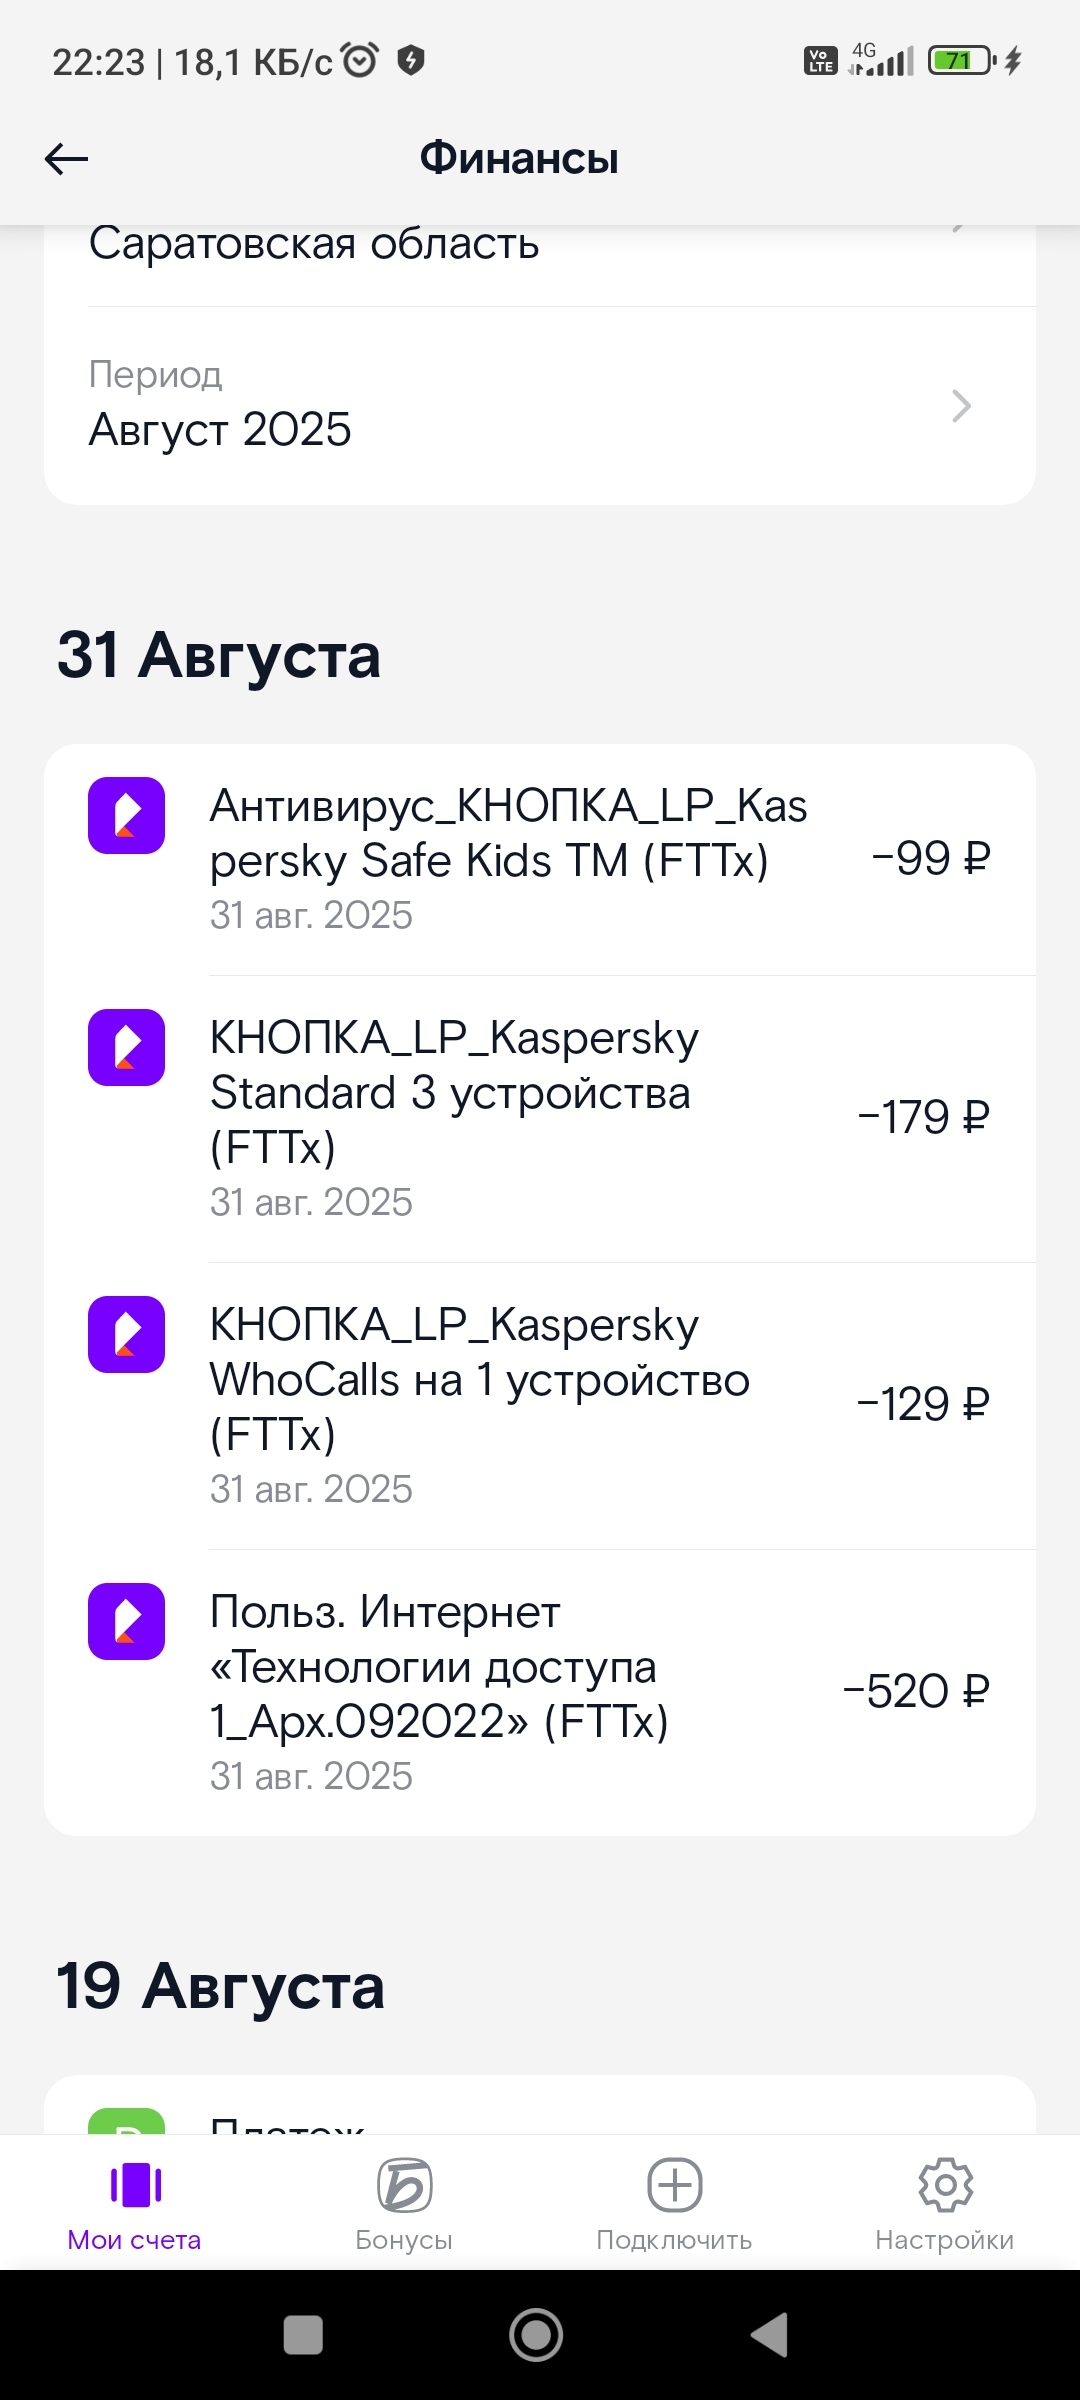Tap the Kaspersky WhoCalls transaction icon
This screenshot has height=2400, width=1080.
127,1335
